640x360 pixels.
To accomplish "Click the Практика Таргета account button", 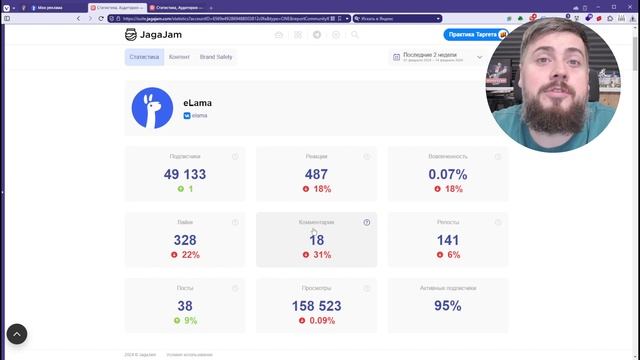I will (476, 35).
